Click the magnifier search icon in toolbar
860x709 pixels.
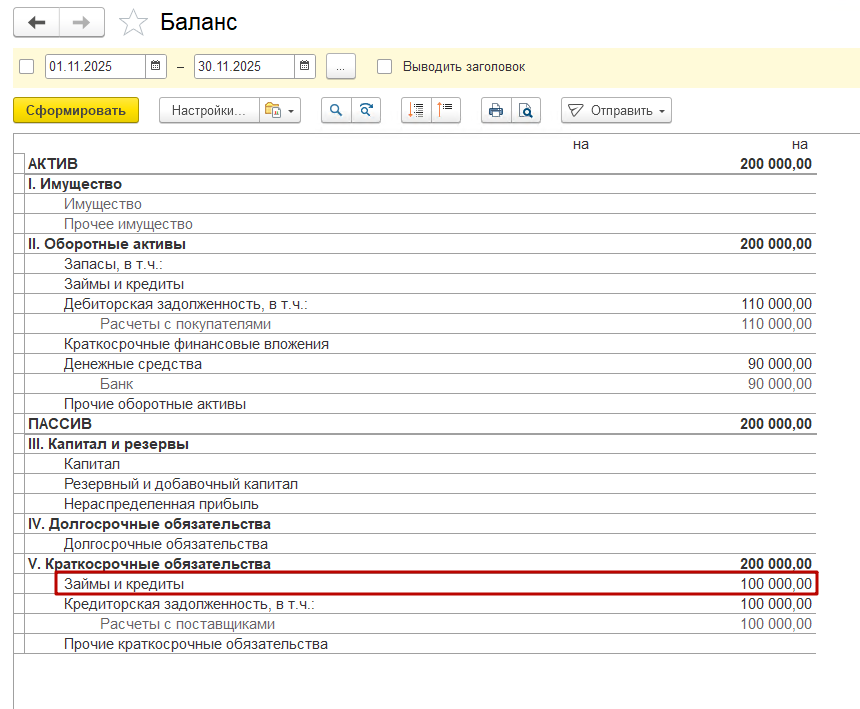point(336,111)
